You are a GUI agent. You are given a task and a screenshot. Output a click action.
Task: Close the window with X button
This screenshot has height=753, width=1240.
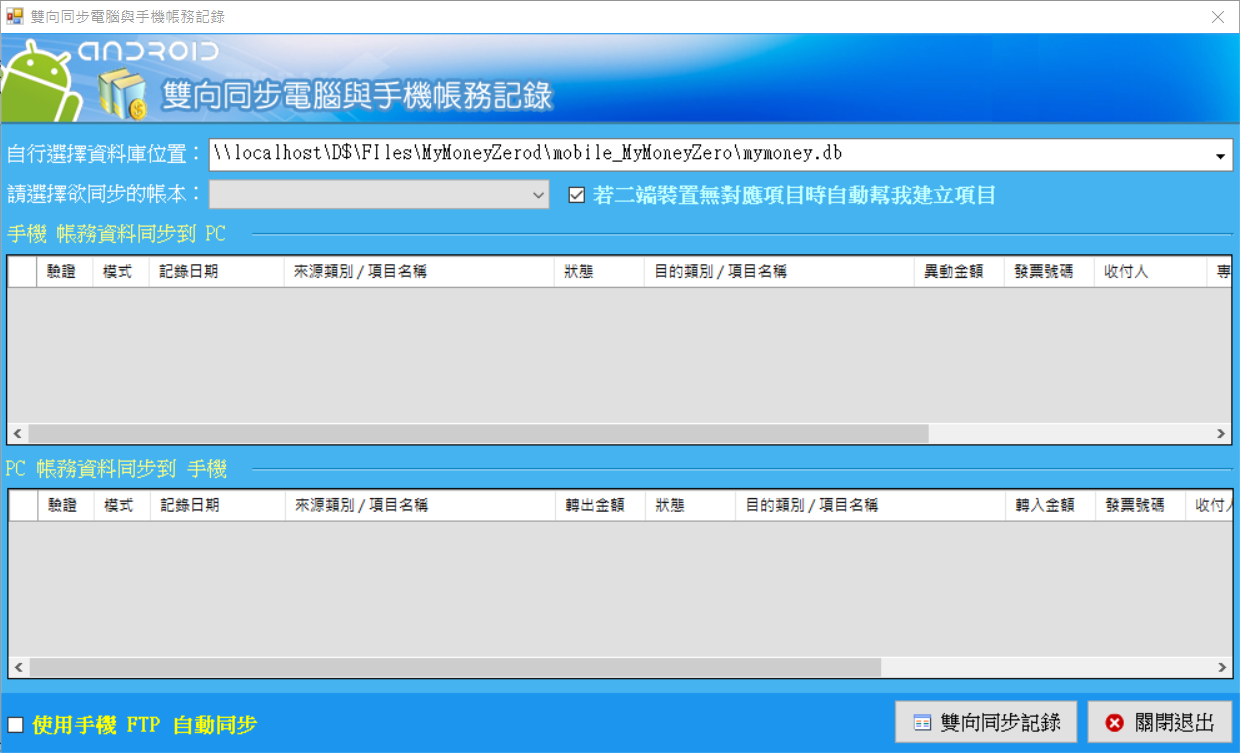tap(1217, 16)
